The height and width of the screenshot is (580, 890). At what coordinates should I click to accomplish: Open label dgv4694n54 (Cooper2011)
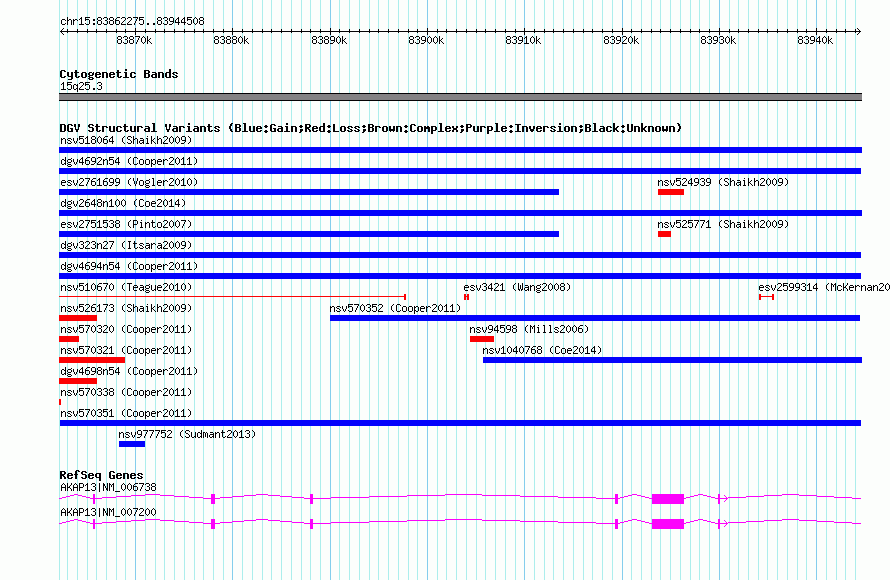pos(129,266)
